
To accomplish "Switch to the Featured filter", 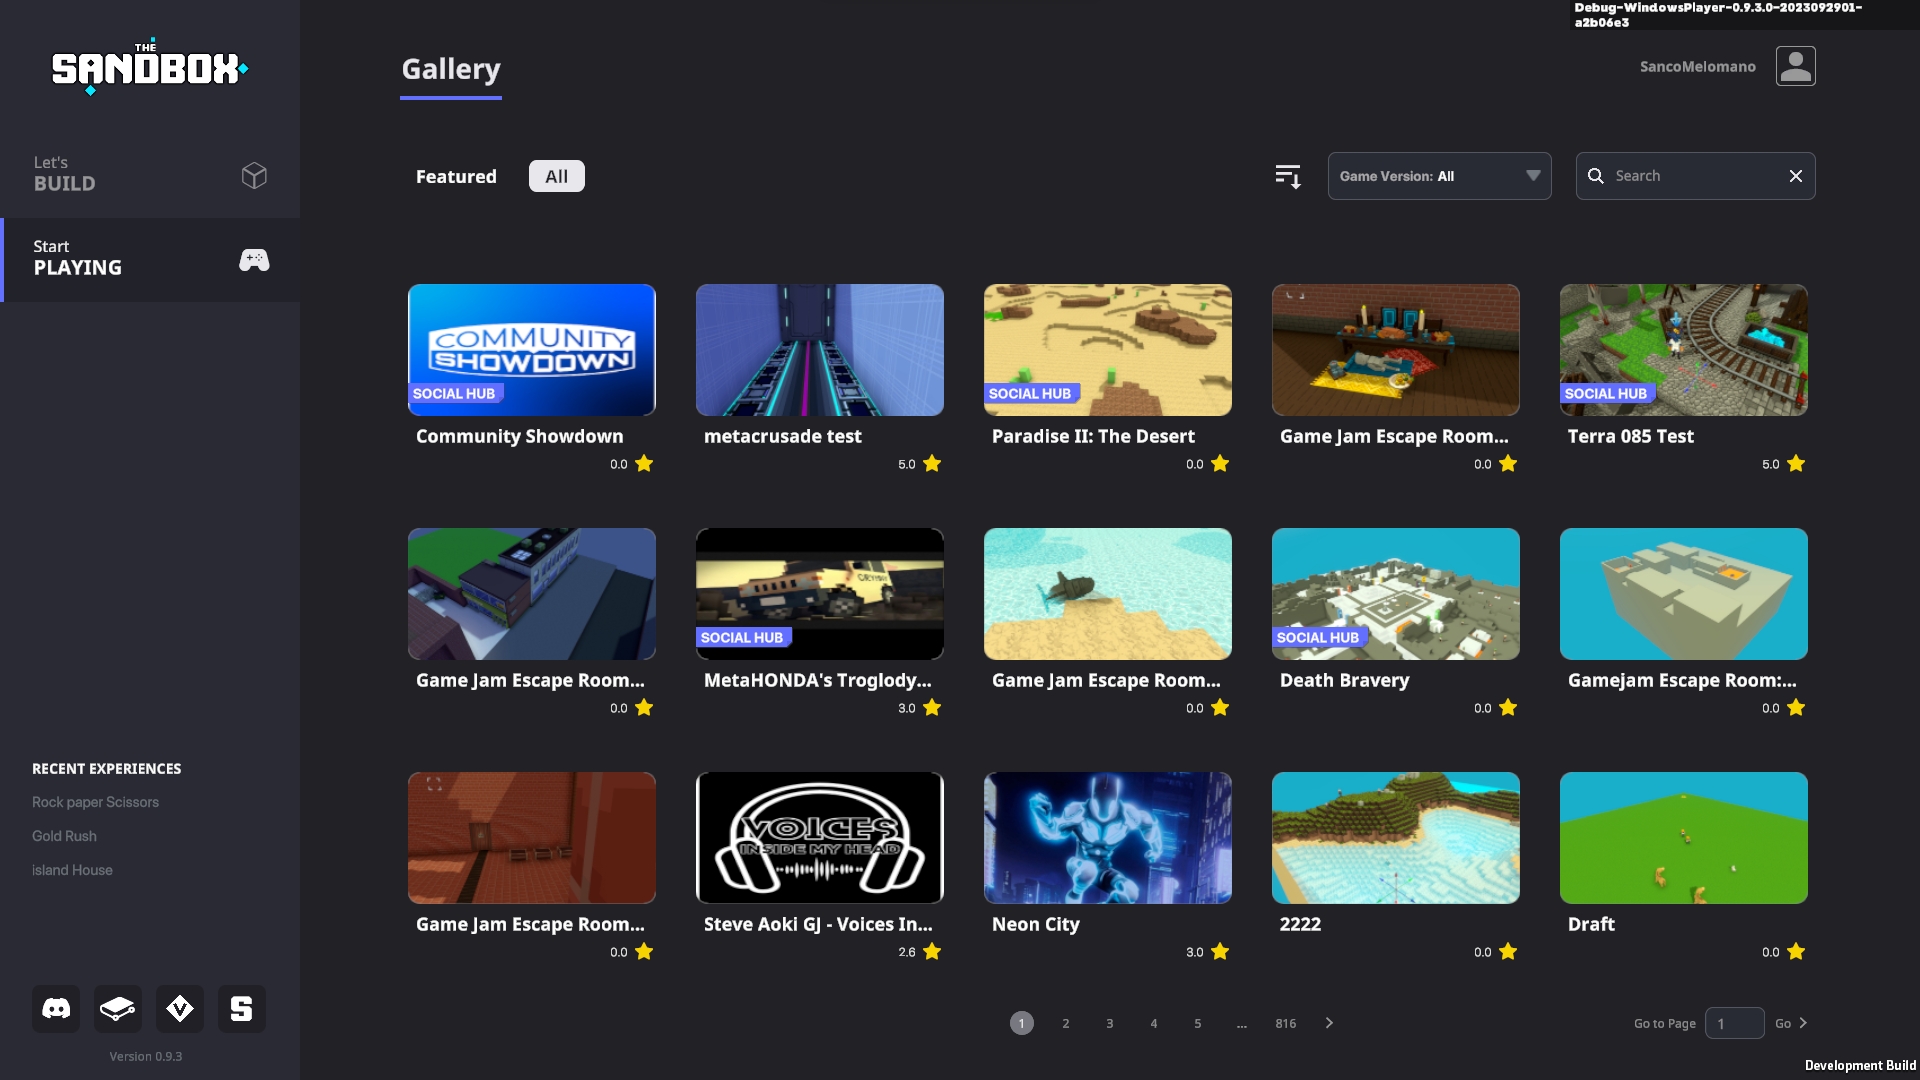I will 456,176.
